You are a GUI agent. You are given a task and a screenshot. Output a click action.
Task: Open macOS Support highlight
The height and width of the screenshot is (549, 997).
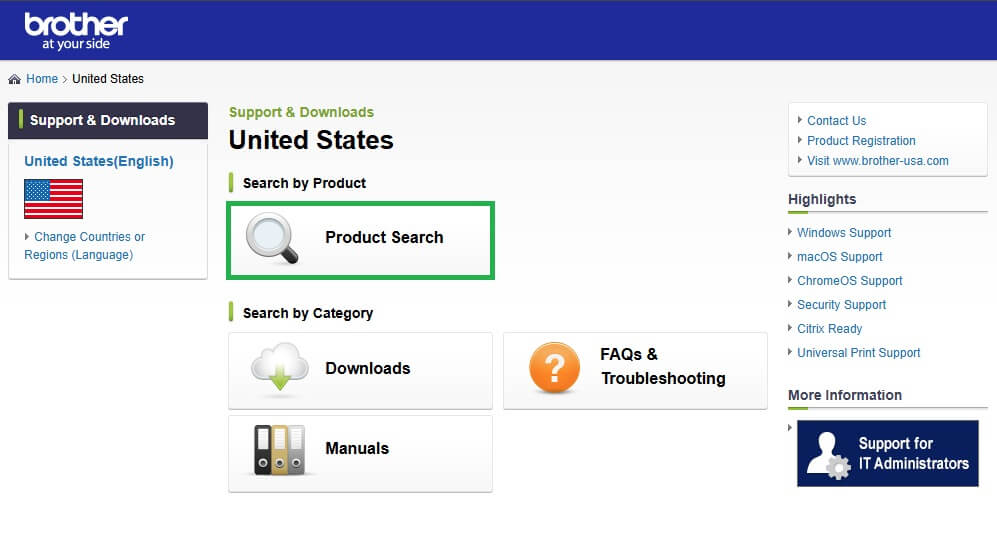click(839, 257)
